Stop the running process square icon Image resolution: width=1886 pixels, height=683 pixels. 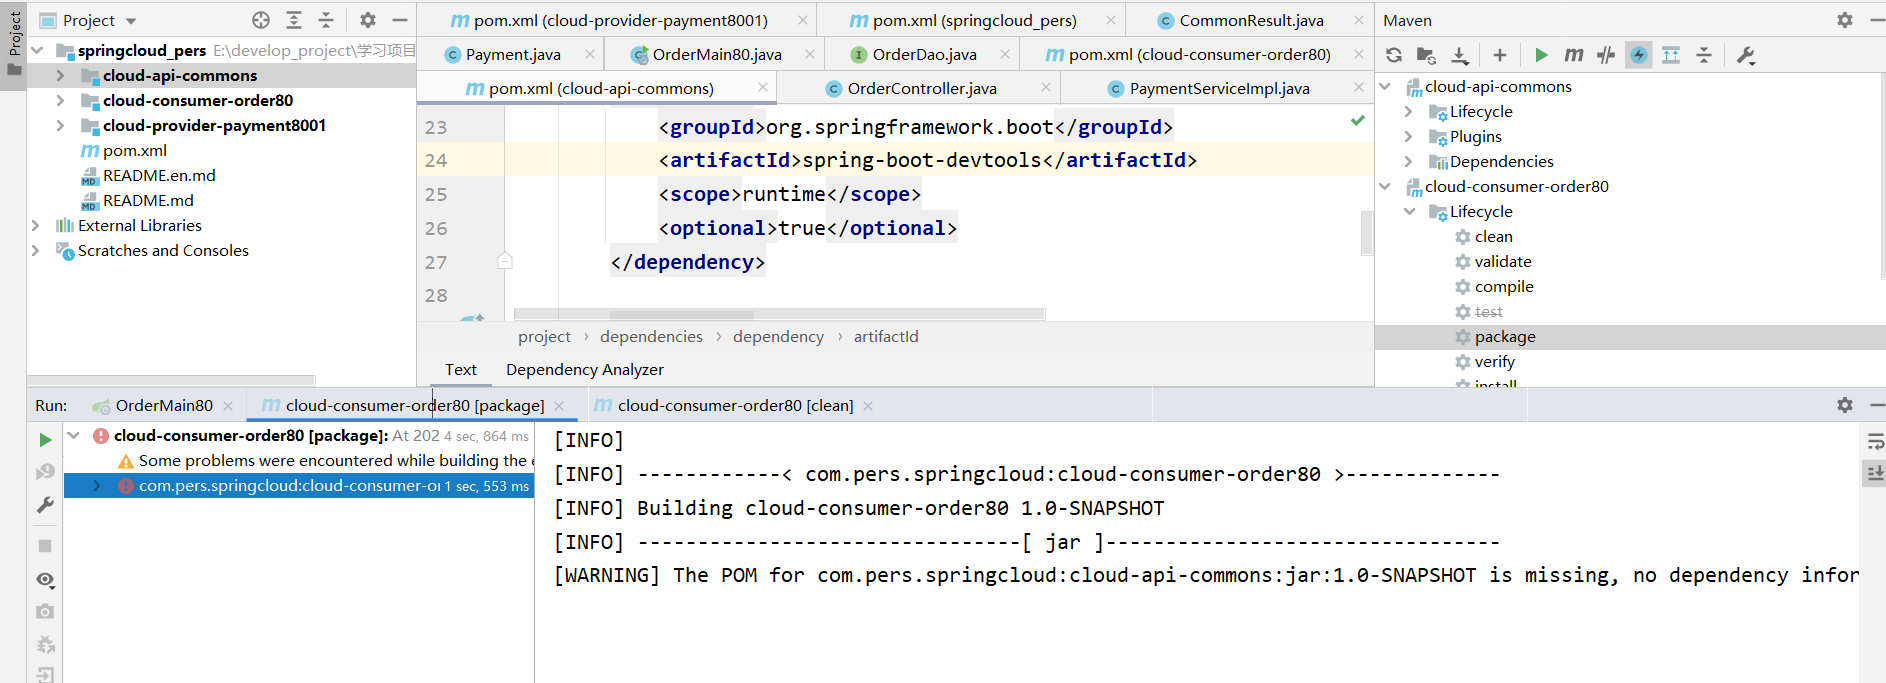point(45,546)
